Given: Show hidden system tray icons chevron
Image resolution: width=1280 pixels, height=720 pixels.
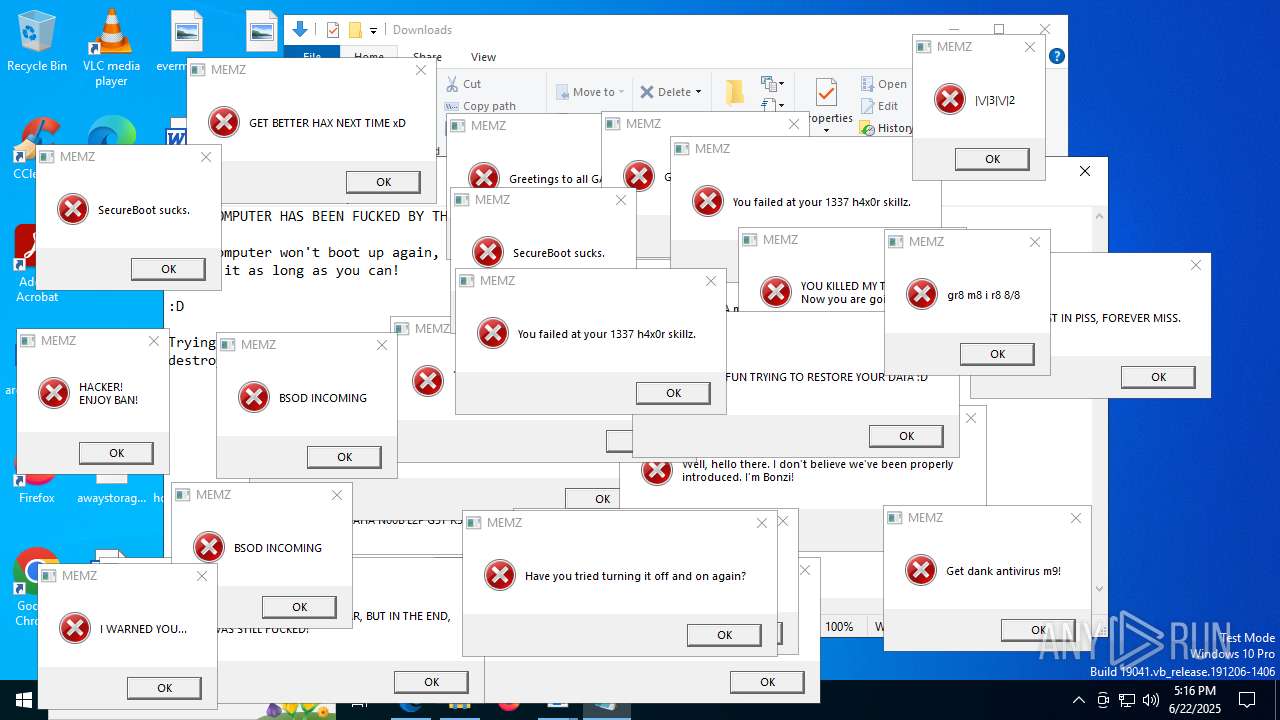Looking at the screenshot, I should point(1078,700).
